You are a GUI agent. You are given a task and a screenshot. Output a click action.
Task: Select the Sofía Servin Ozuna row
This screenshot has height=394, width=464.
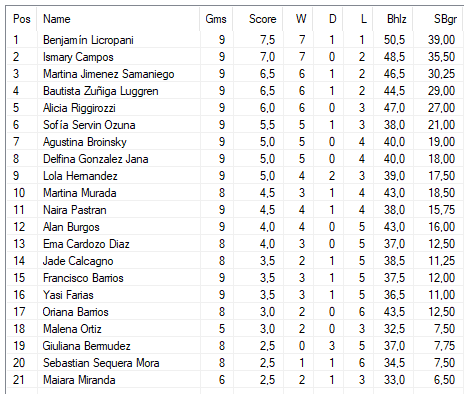click(235, 125)
